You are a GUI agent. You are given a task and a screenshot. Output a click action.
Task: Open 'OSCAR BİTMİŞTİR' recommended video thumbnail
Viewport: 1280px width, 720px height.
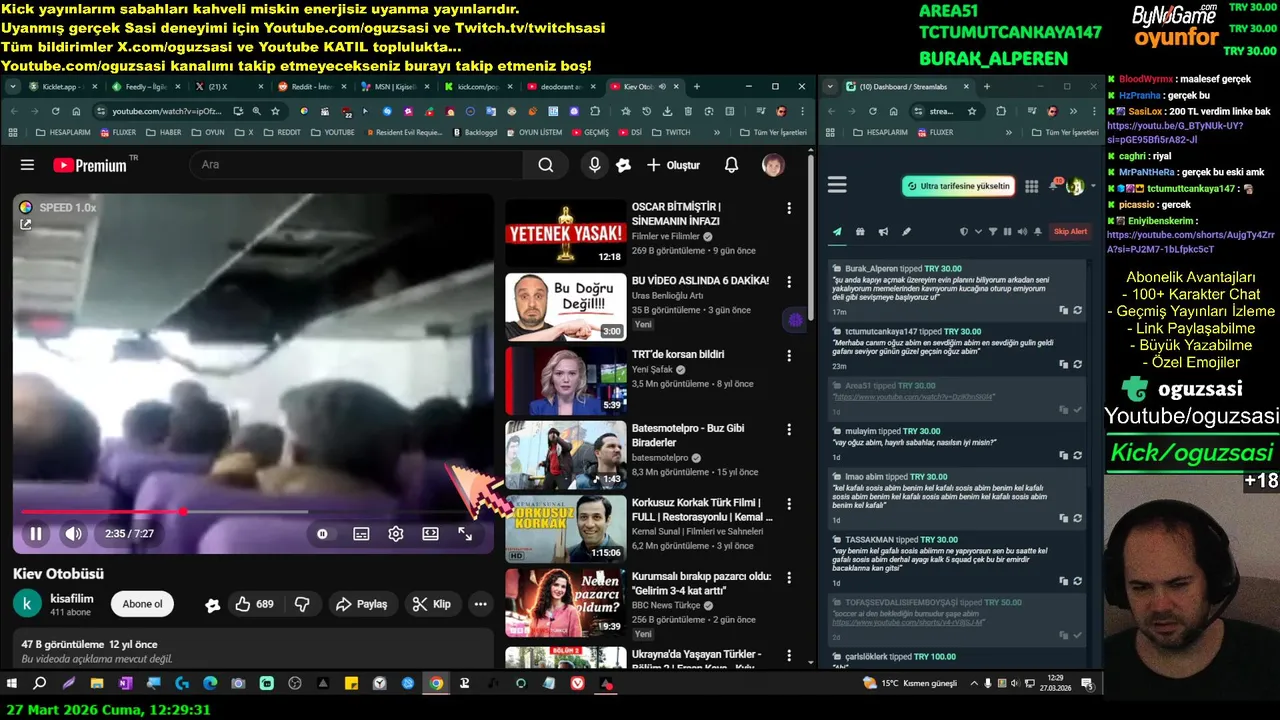pyautogui.click(x=565, y=233)
